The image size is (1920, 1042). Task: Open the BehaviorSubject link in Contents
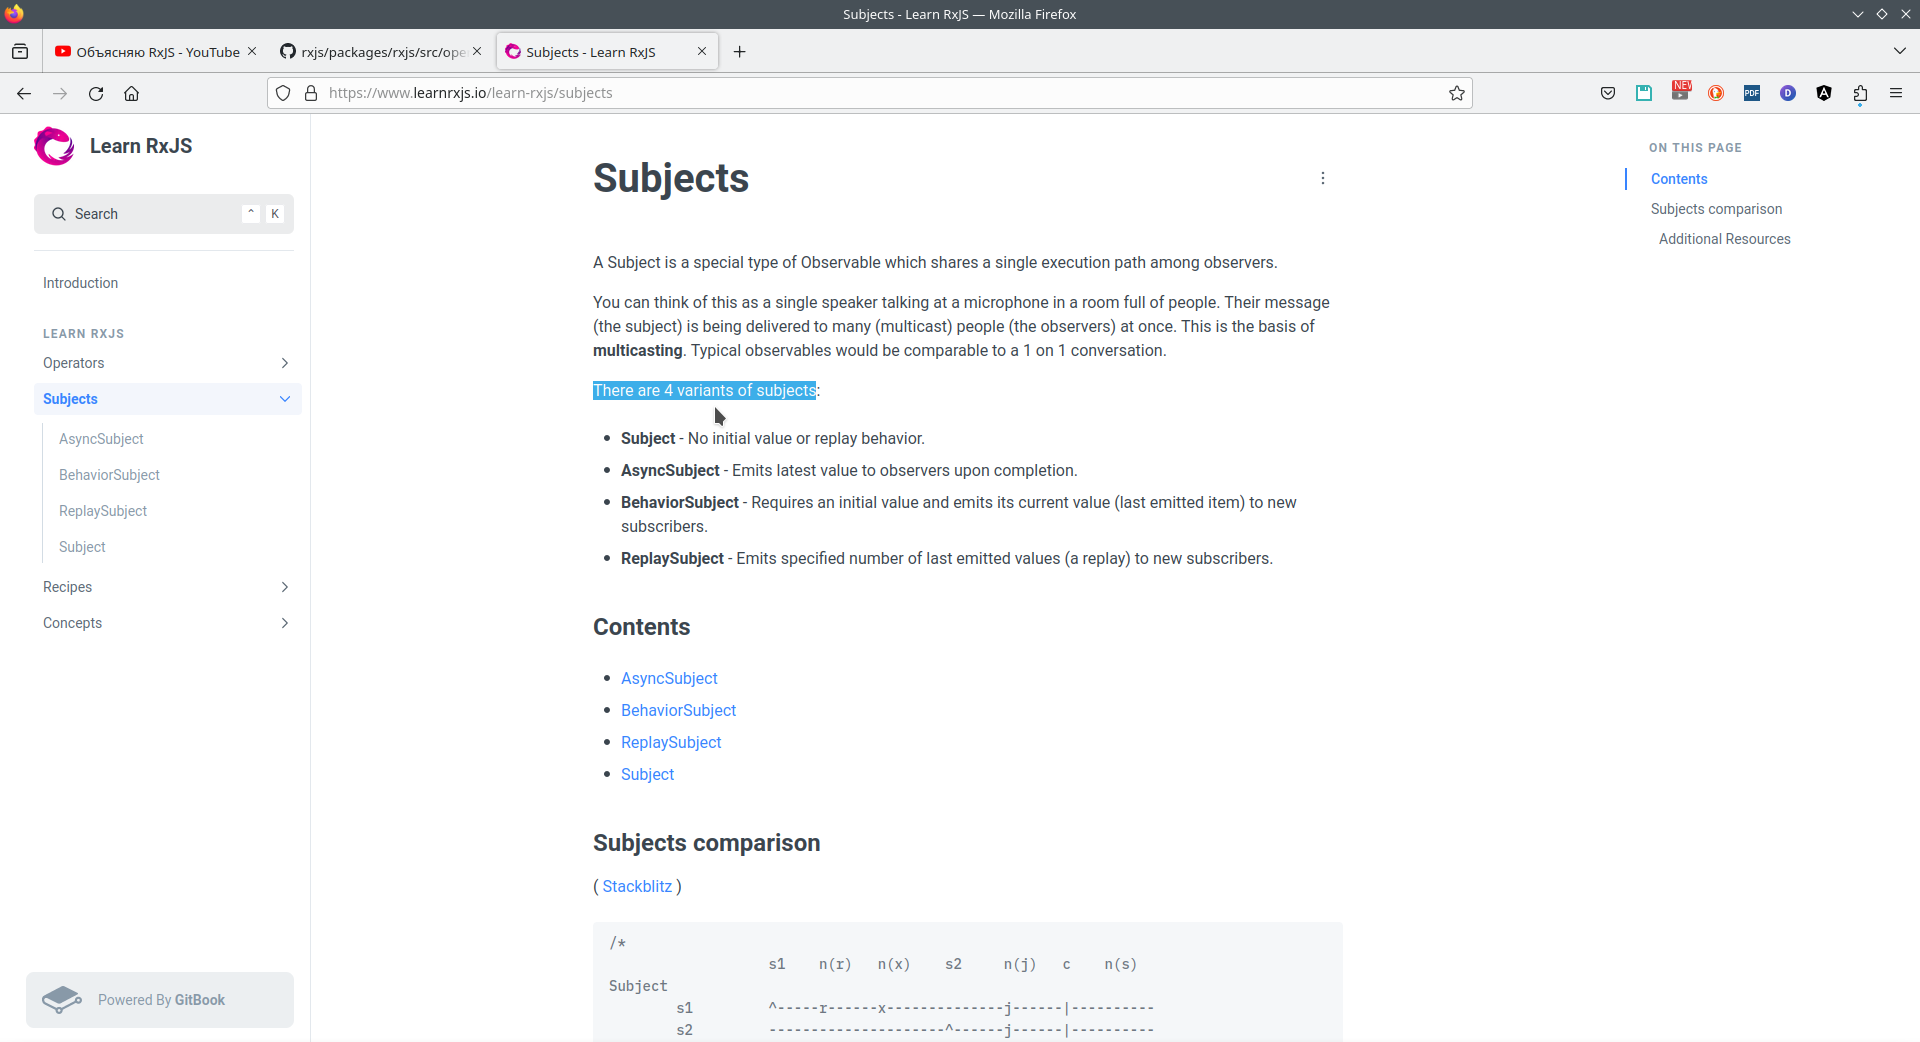pos(678,710)
